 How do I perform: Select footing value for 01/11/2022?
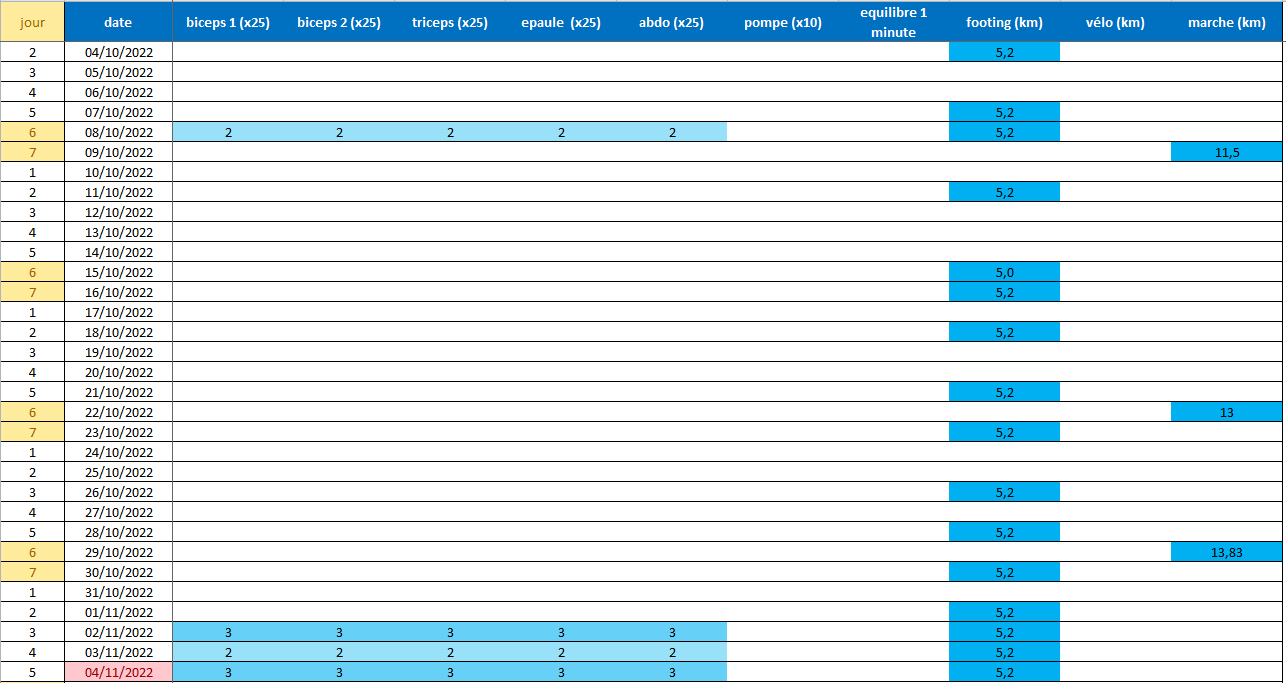pyautogui.click(x=1005, y=612)
